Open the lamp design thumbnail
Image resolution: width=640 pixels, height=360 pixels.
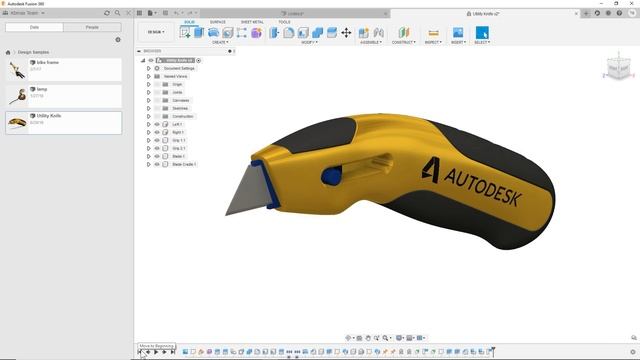pos(18,96)
